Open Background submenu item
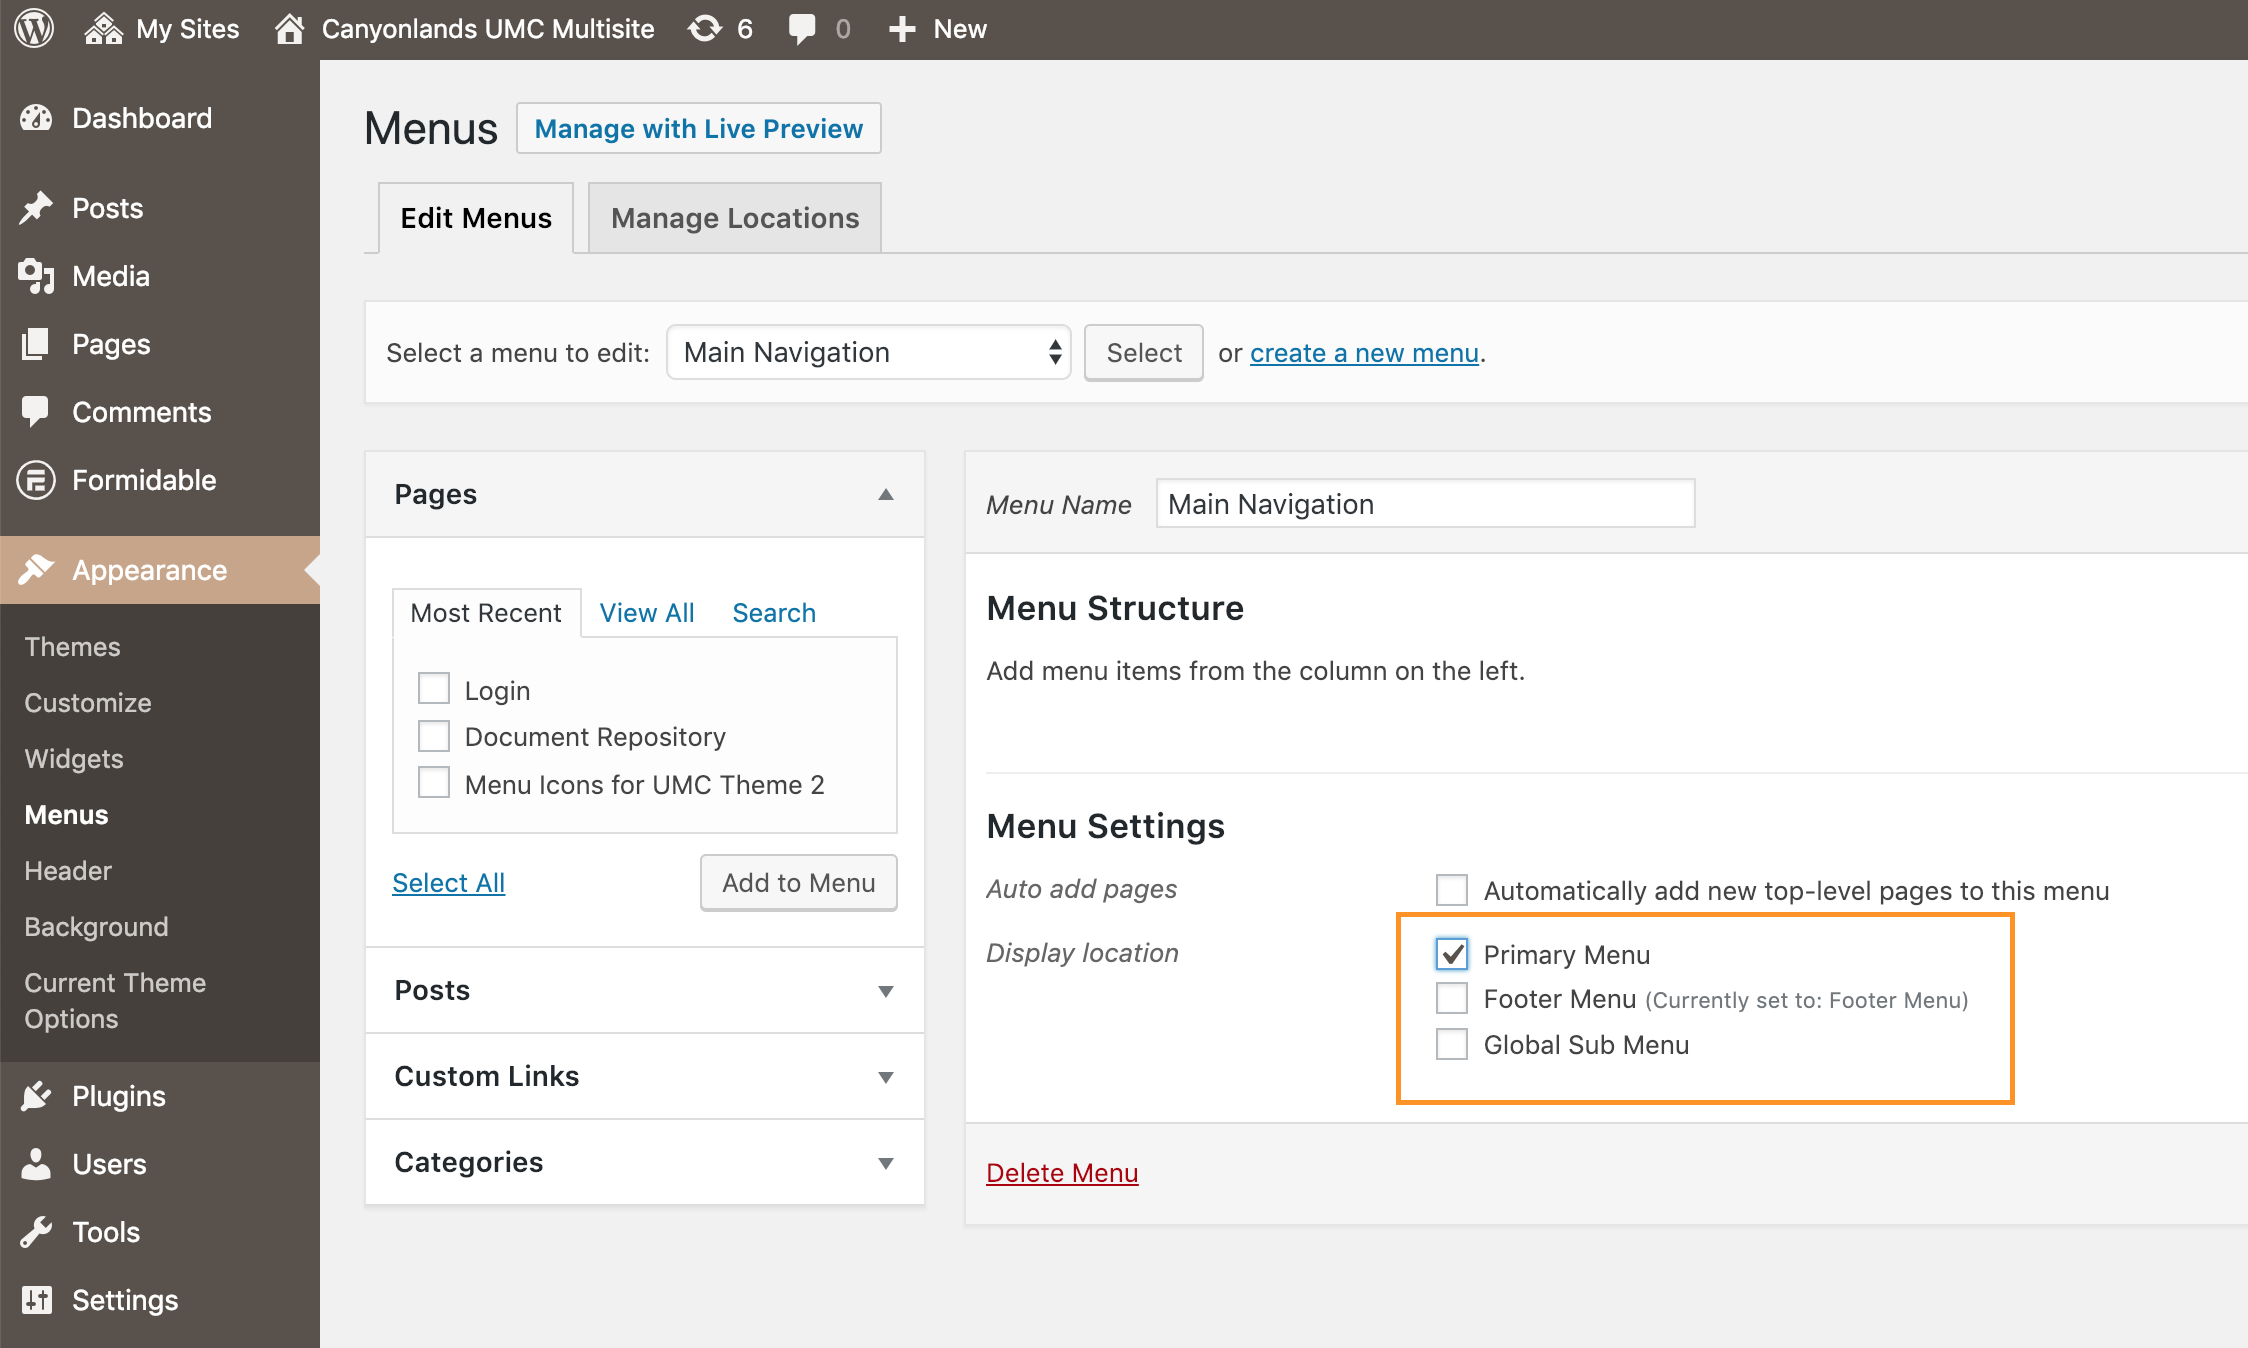 point(96,927)
